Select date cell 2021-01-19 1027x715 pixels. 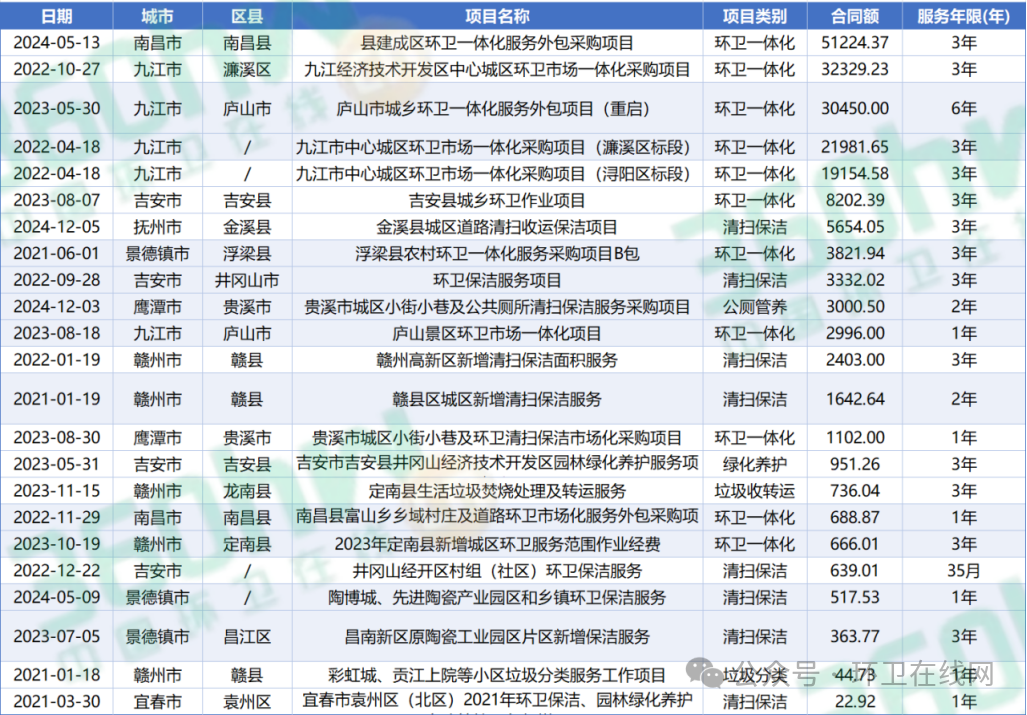[56, 399]
